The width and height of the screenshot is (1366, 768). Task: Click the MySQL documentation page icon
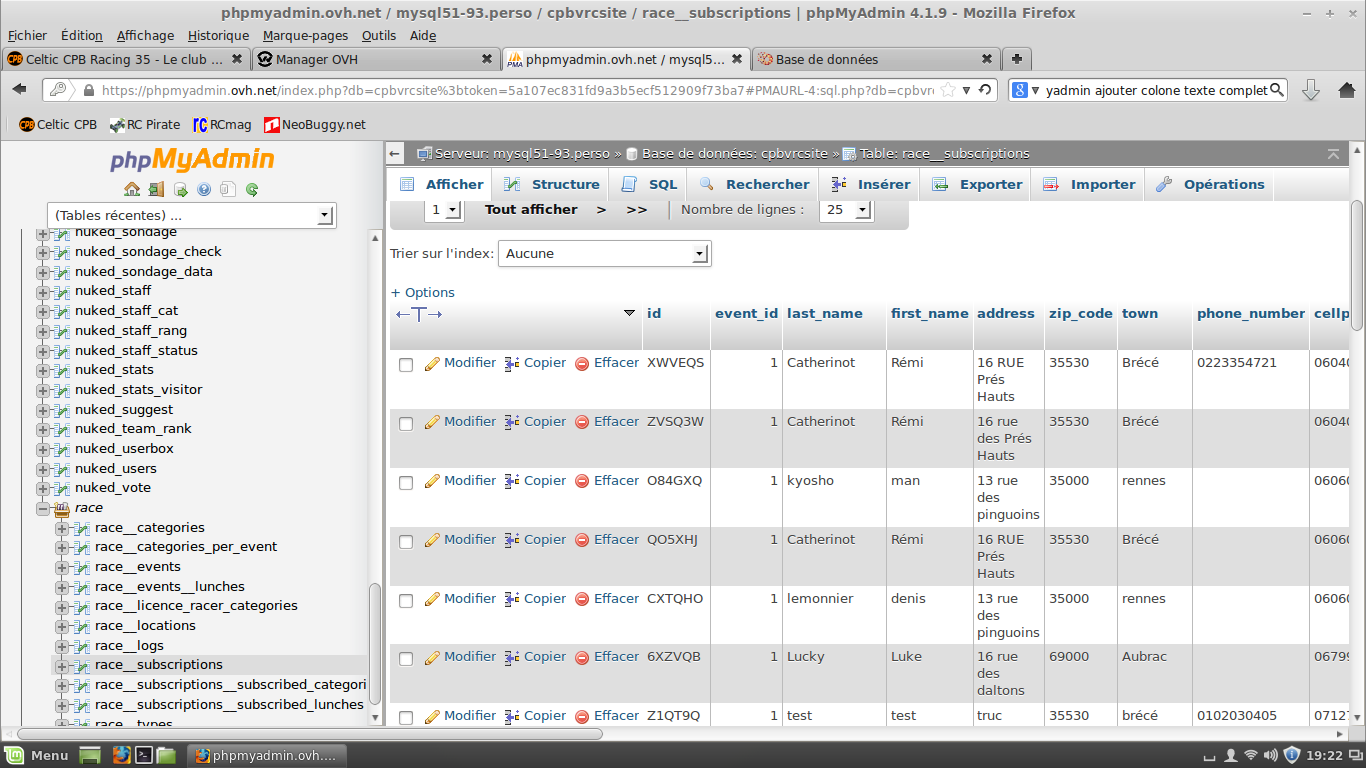pyautogui.click(x=228, y=189)
